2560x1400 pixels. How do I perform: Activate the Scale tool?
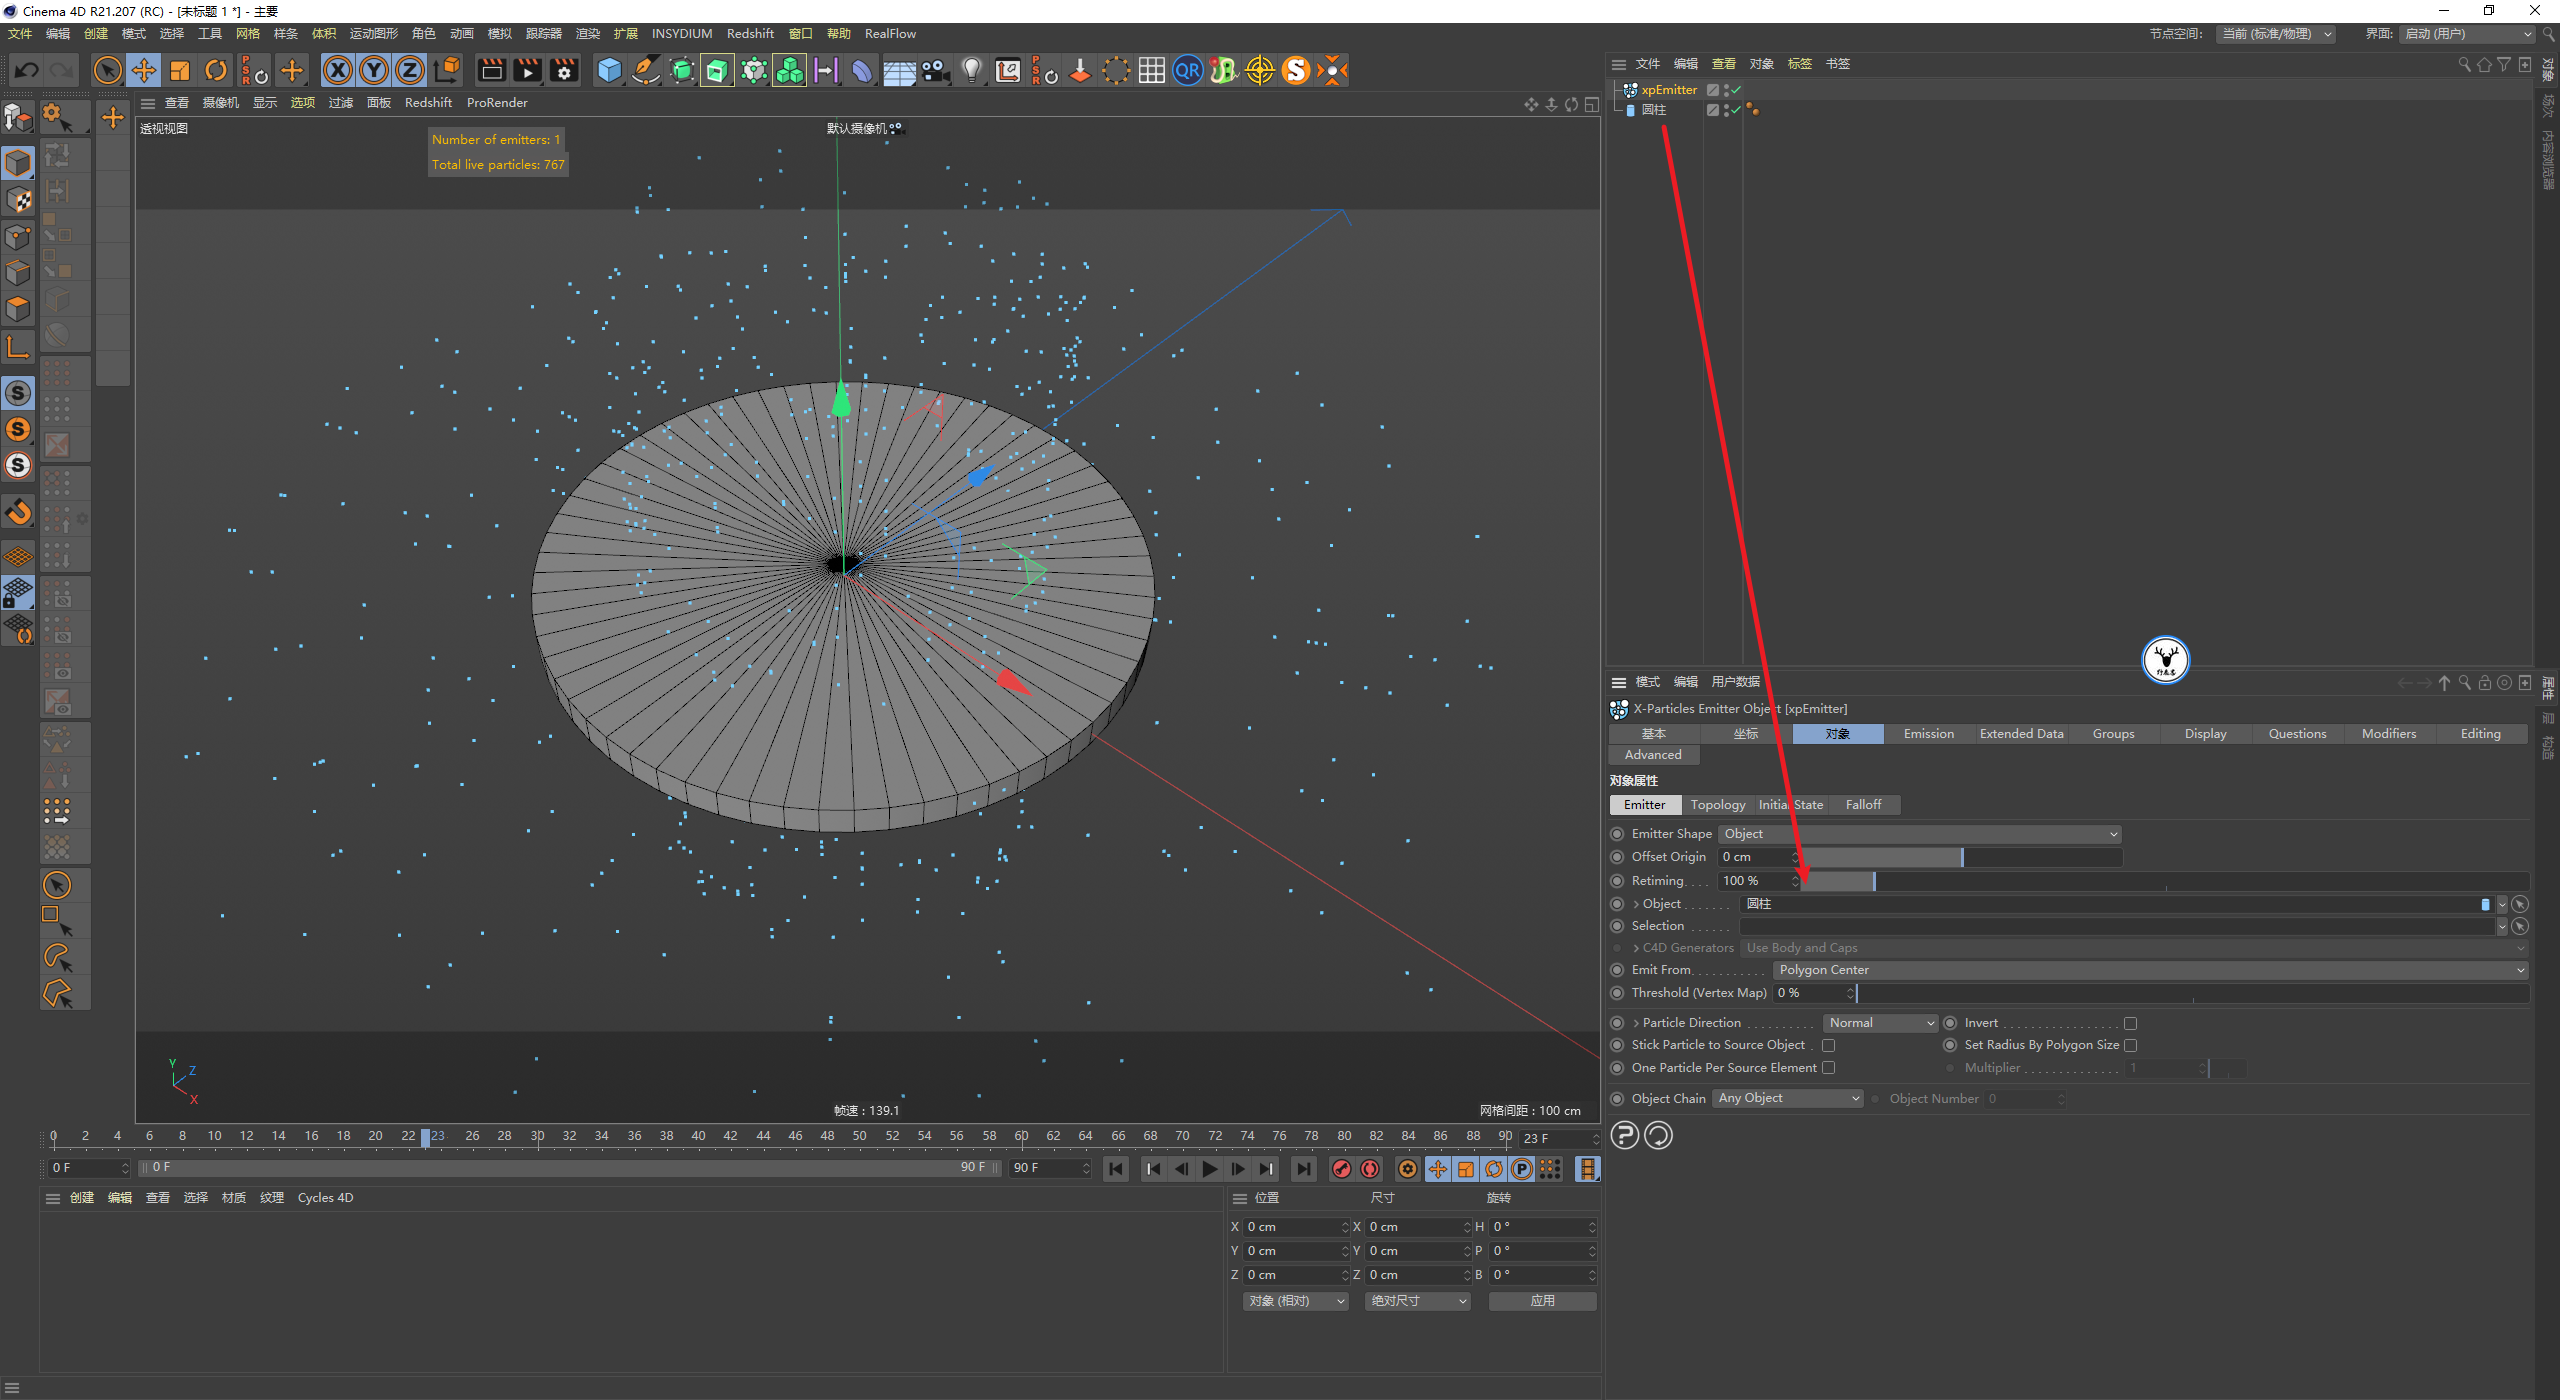tap(180, 70)
